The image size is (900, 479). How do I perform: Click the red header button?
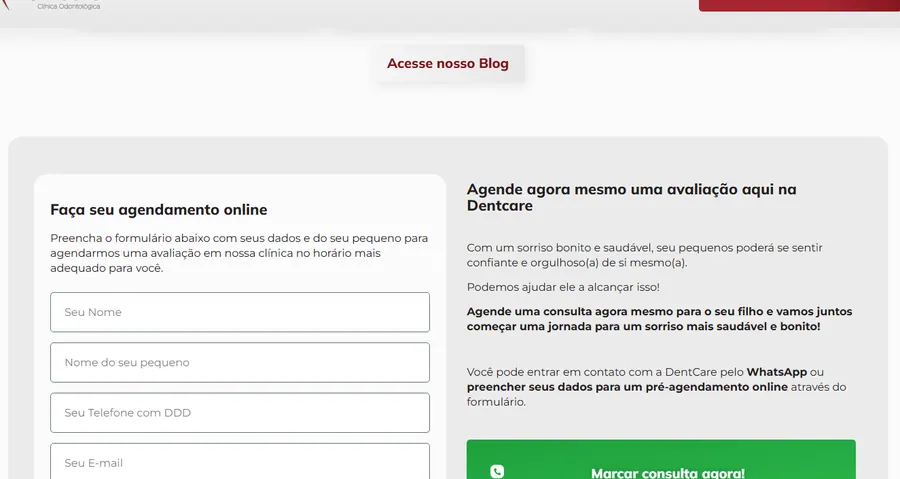pyautogui.click(x=799, y=5)
